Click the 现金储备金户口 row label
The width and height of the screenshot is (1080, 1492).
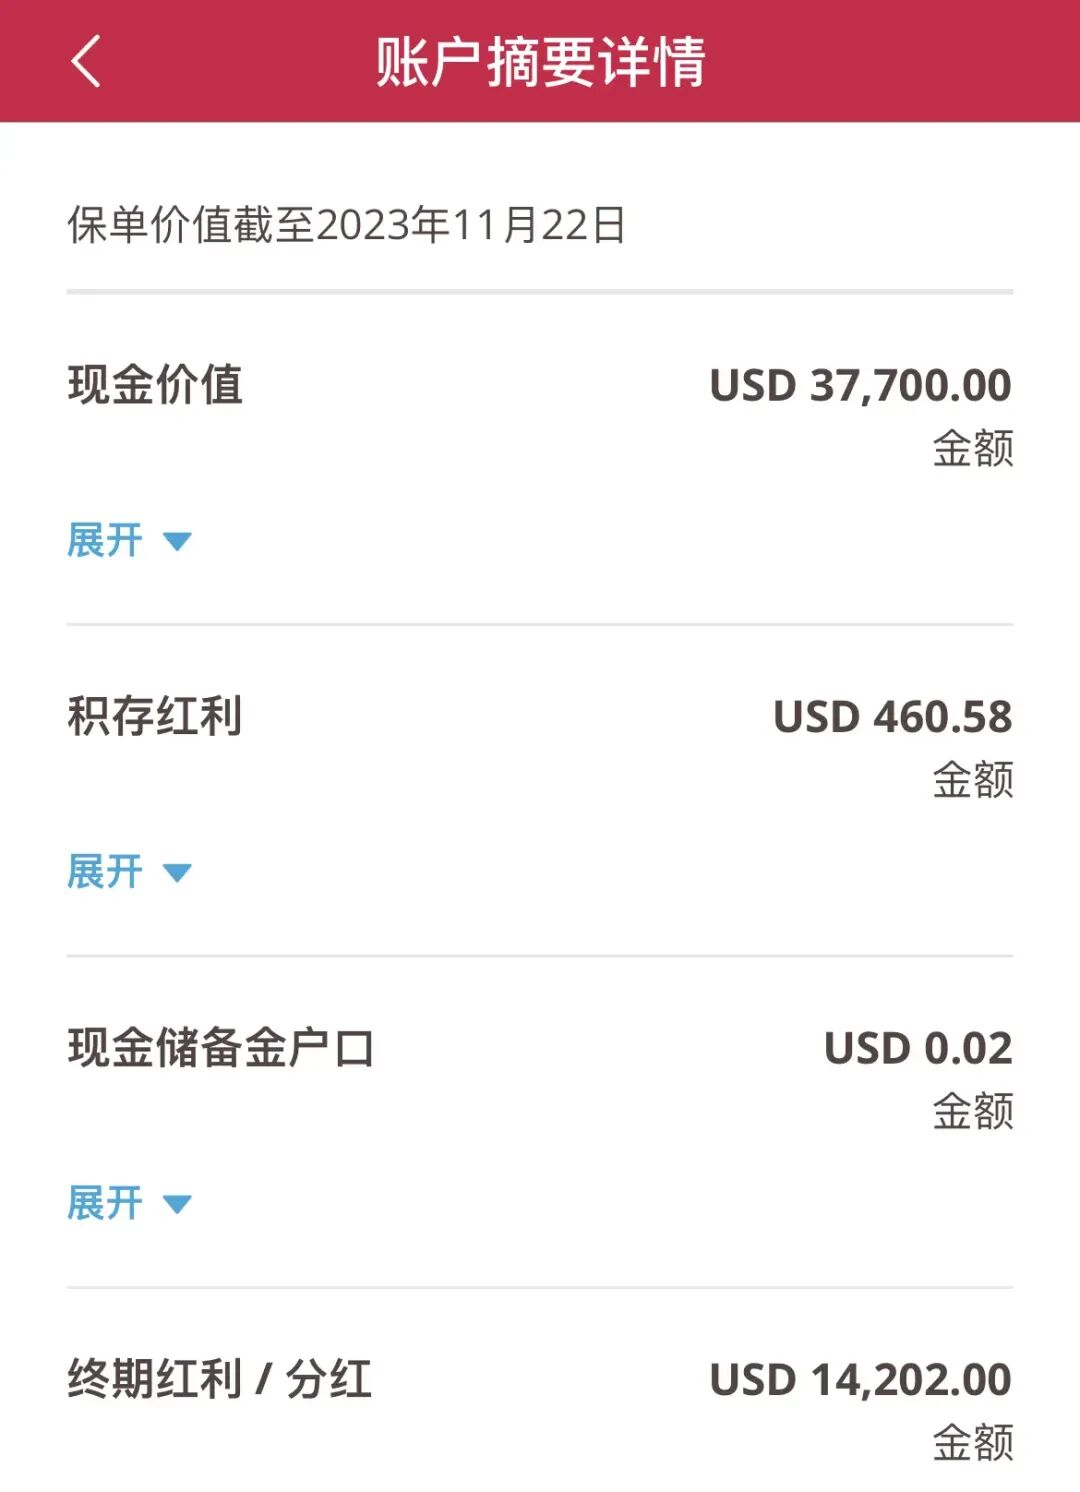[221, 1048]
